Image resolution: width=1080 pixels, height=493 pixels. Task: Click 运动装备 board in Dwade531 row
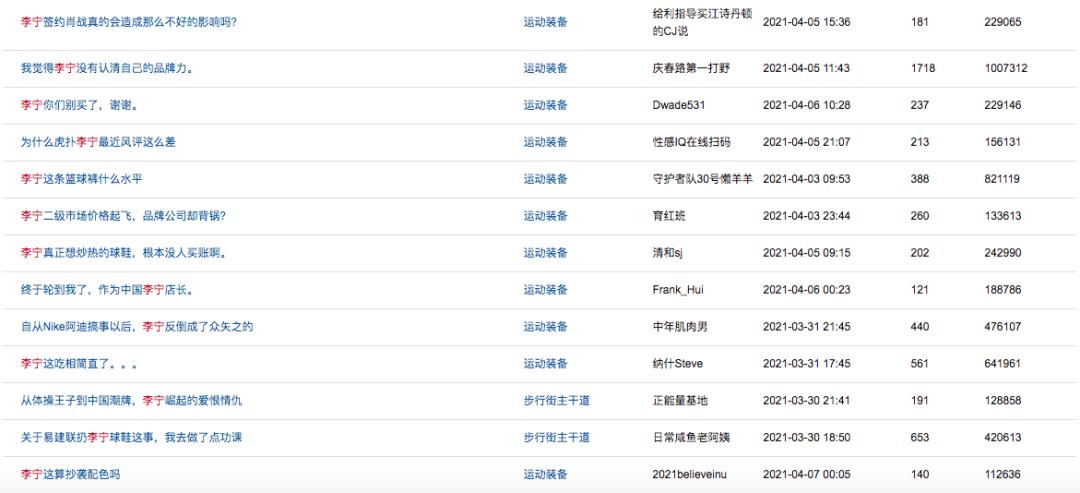click(546, 105)
